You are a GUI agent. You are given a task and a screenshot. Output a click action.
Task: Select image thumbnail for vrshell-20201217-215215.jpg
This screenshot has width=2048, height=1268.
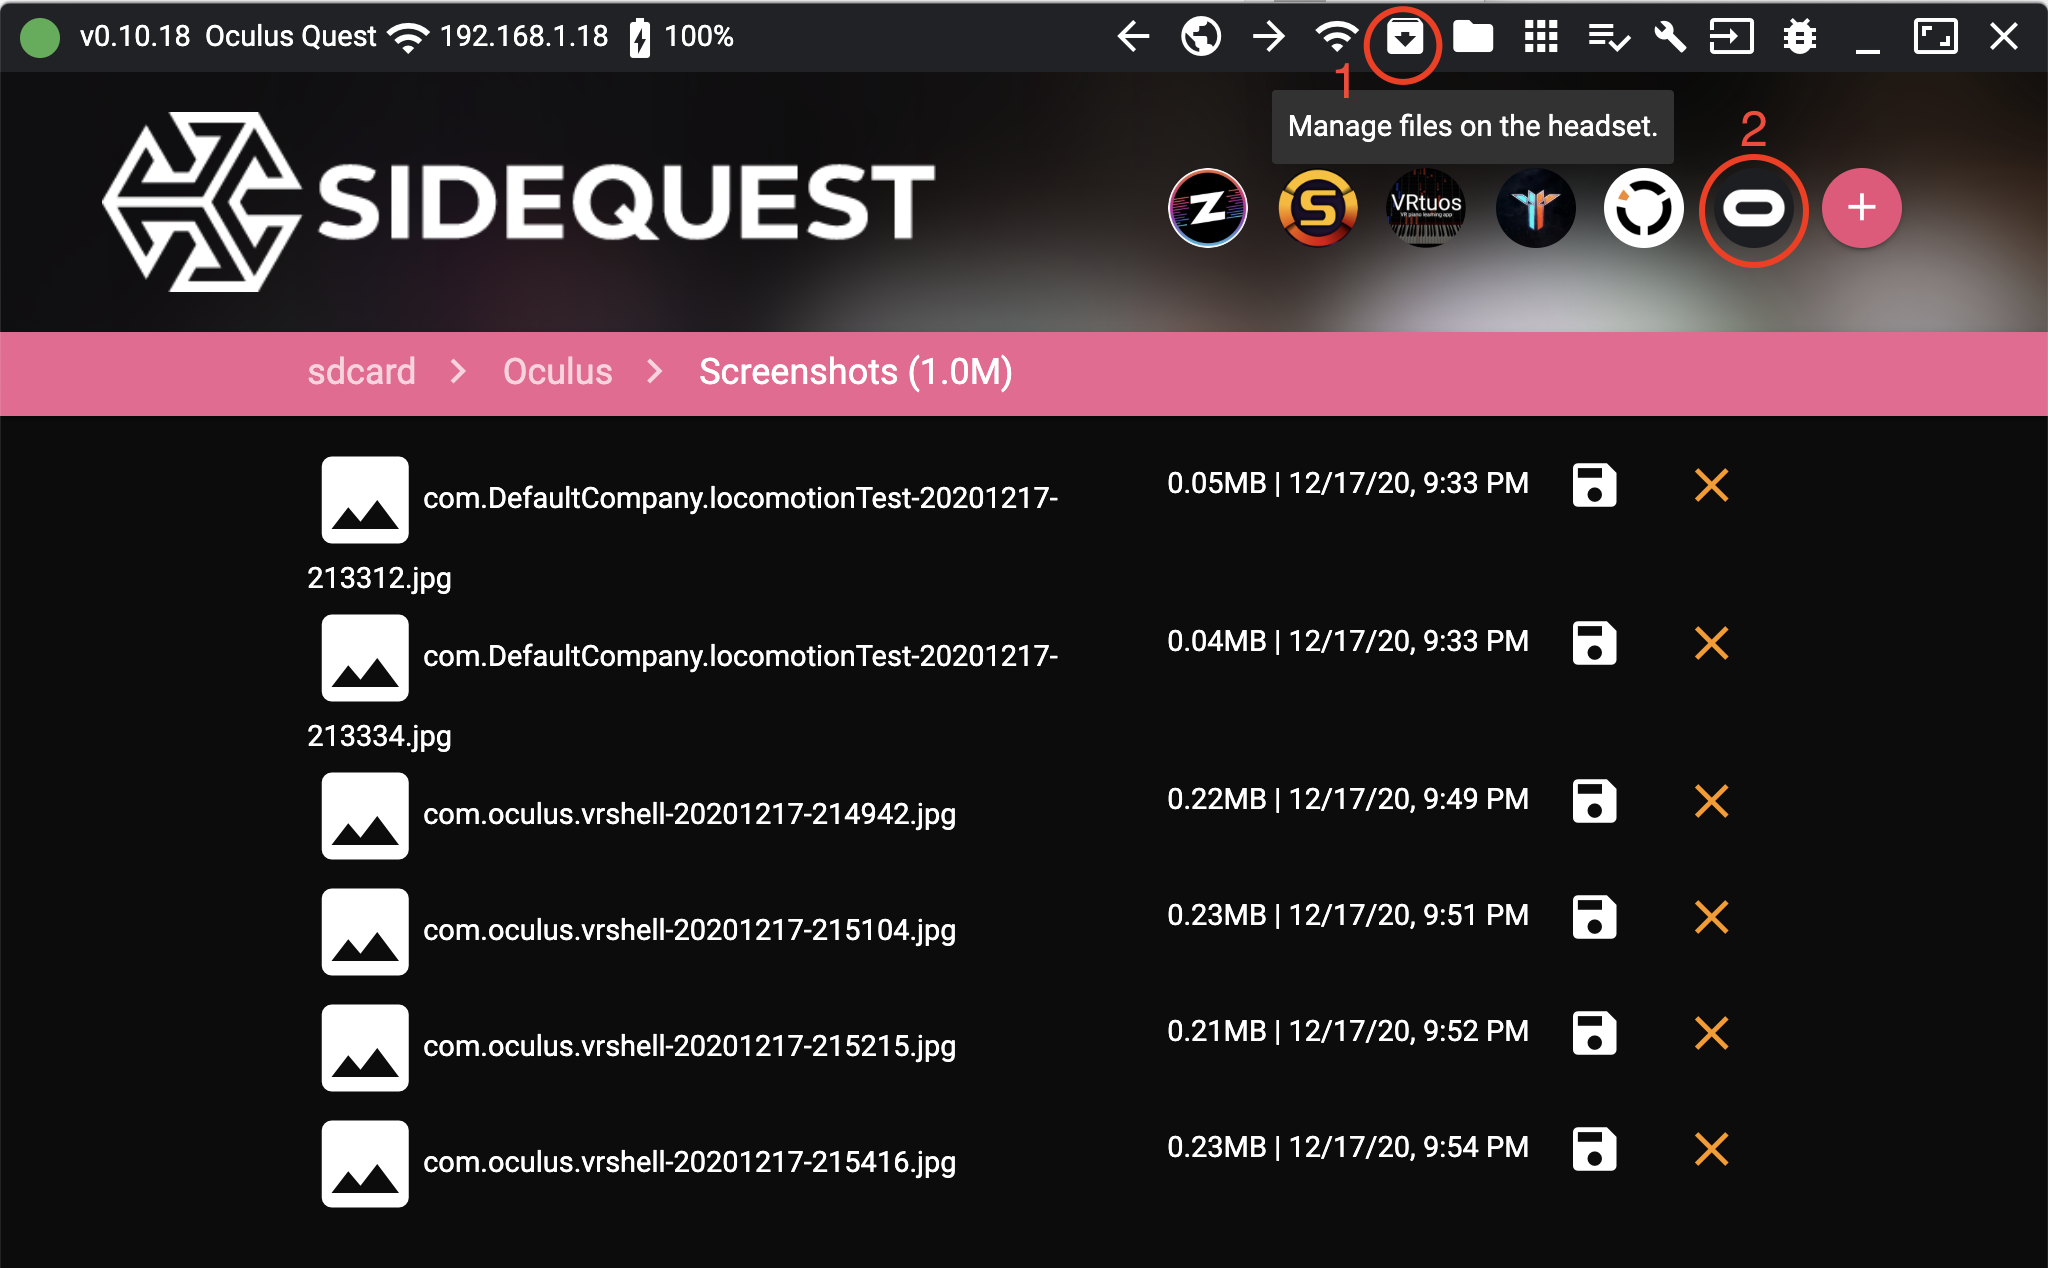point(365,1048)
